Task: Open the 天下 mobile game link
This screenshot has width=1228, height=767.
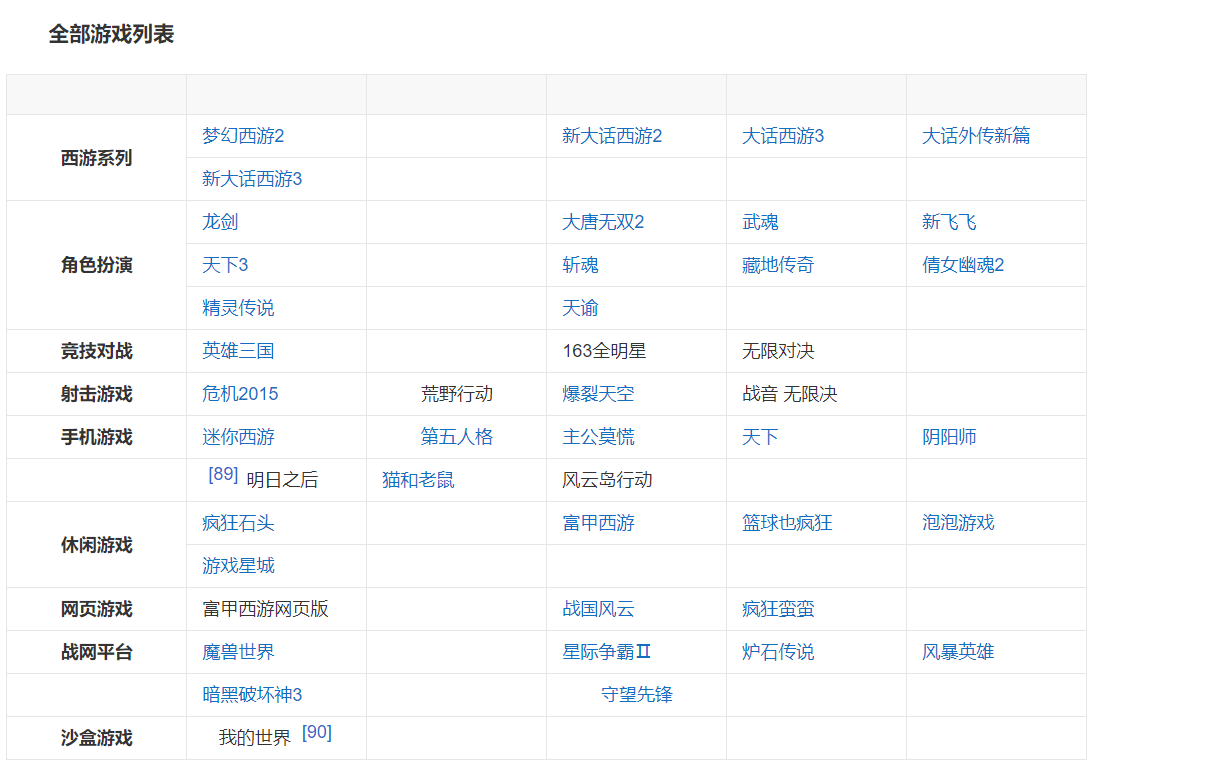Action: 760,437
